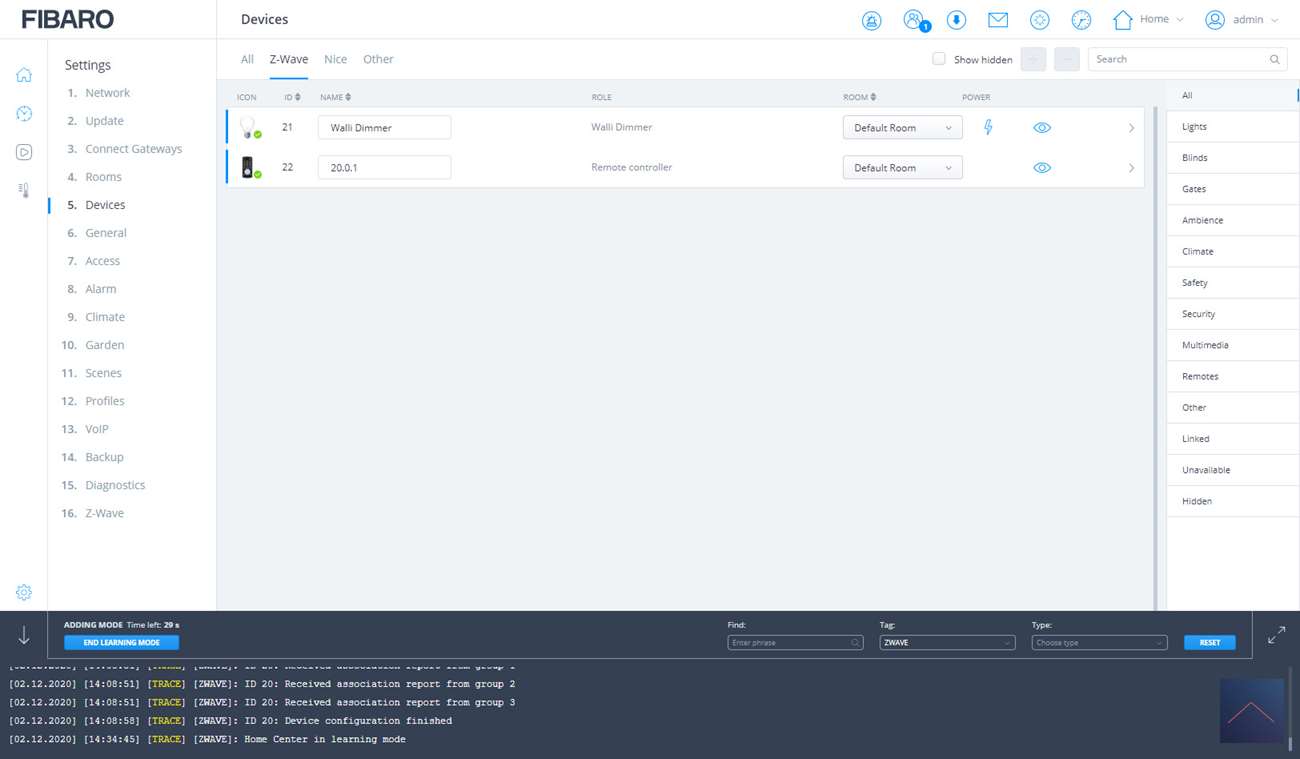This screenshot has height=759, width=1300.
Task: Expand the console panel to full screen
Action: (1276, 636)
